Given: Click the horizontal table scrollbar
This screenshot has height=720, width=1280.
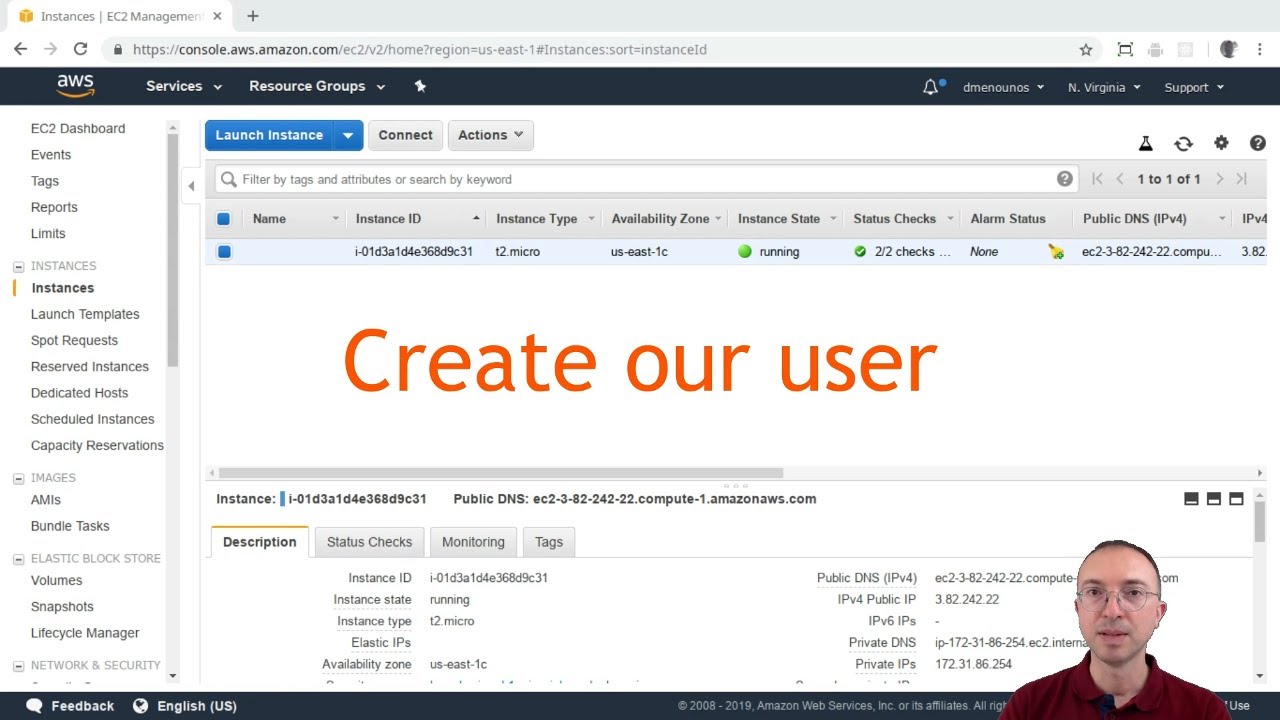Looking at the screenshot, I should 500,473.
